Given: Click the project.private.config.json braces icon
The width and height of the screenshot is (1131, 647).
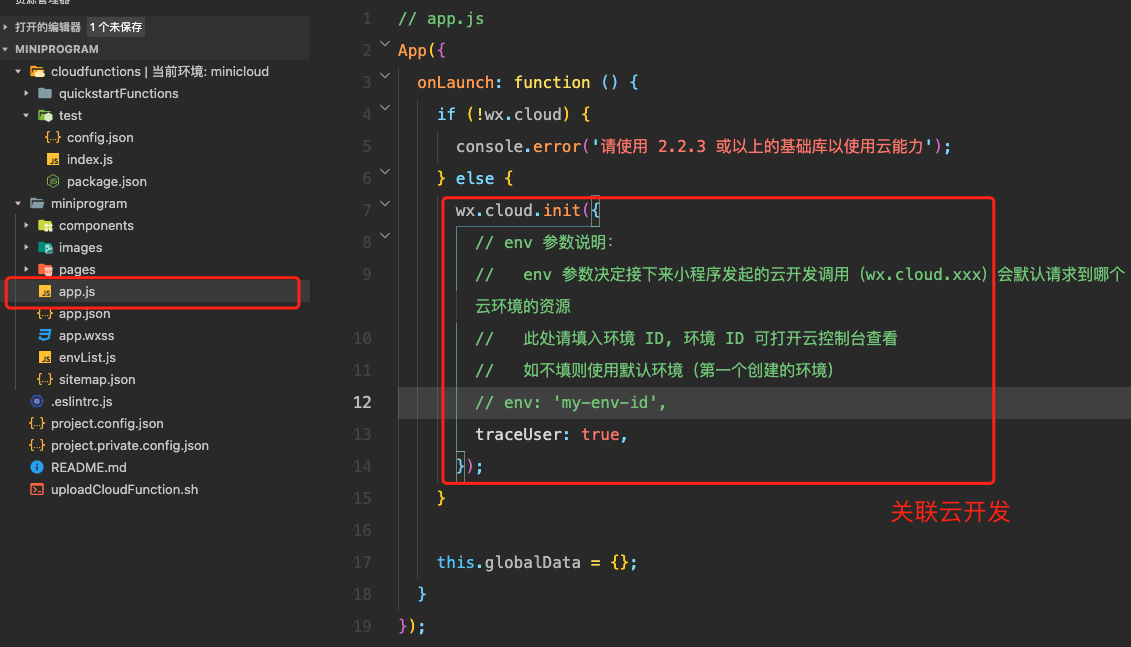Looking at the screenshot, I should pyautogui.click(x=37, y=445).
